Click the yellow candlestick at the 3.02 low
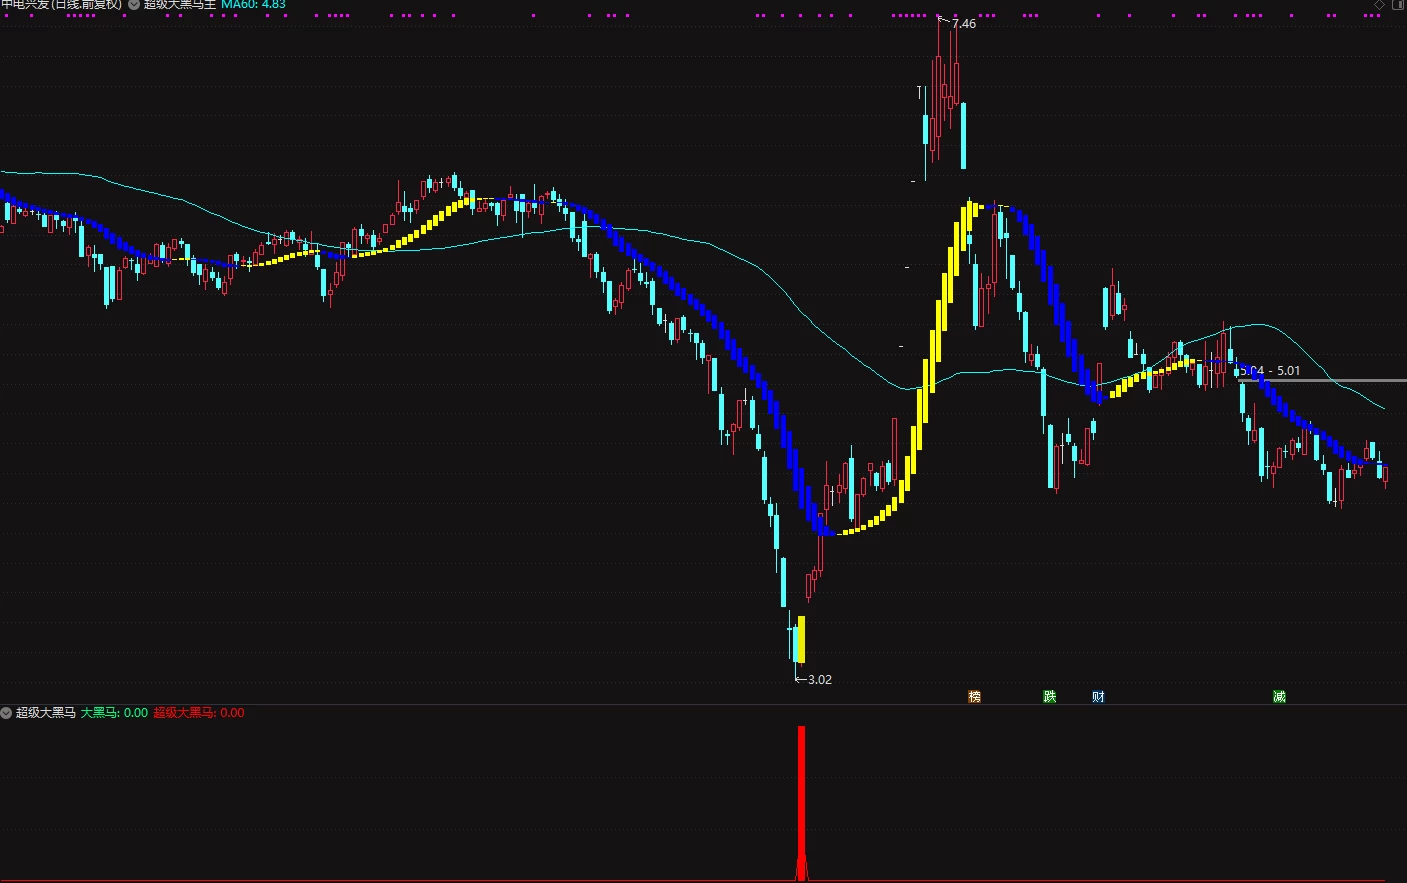Image resolution: width=1407 pixels, height=883 pixels. click(801, 639)
